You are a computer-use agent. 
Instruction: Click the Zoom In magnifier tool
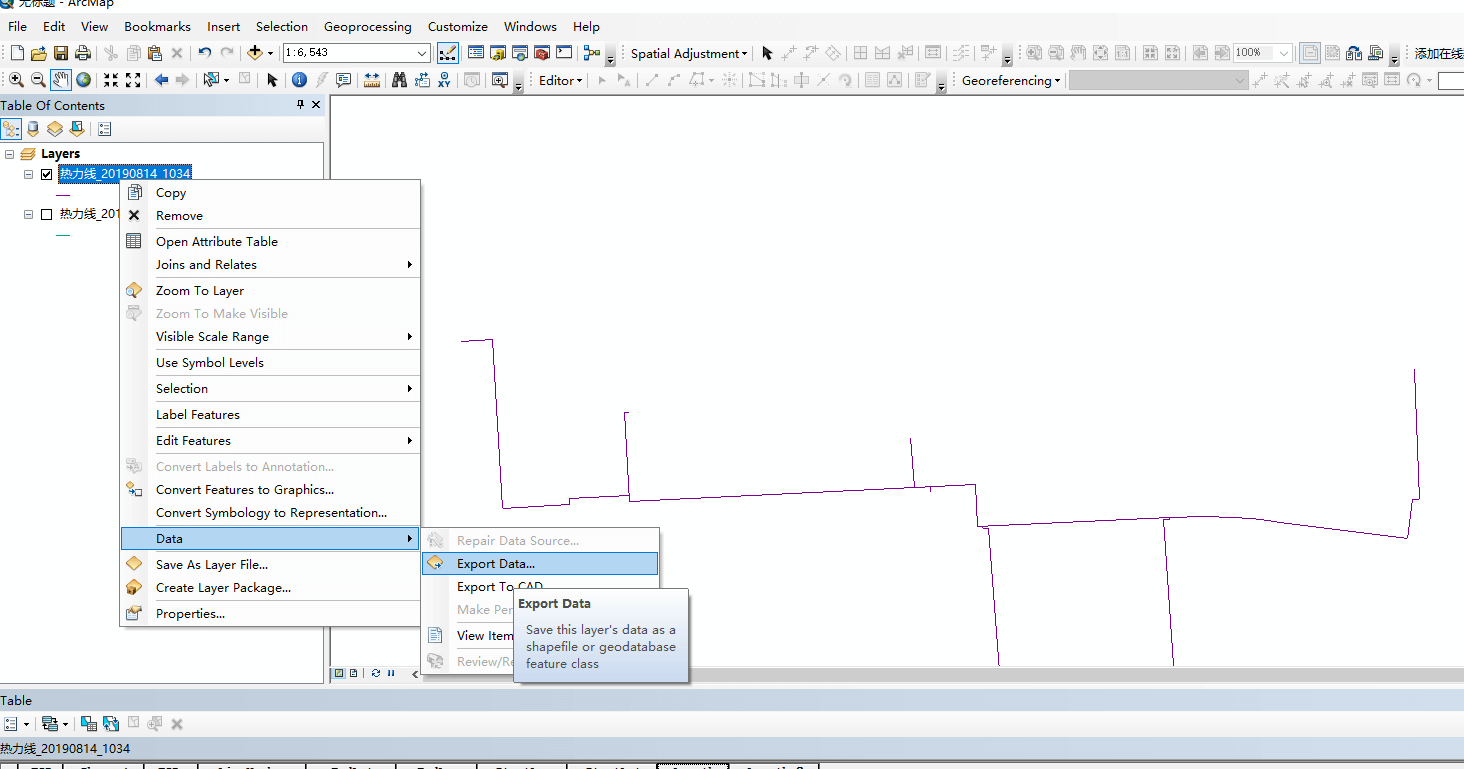[16, 80]
